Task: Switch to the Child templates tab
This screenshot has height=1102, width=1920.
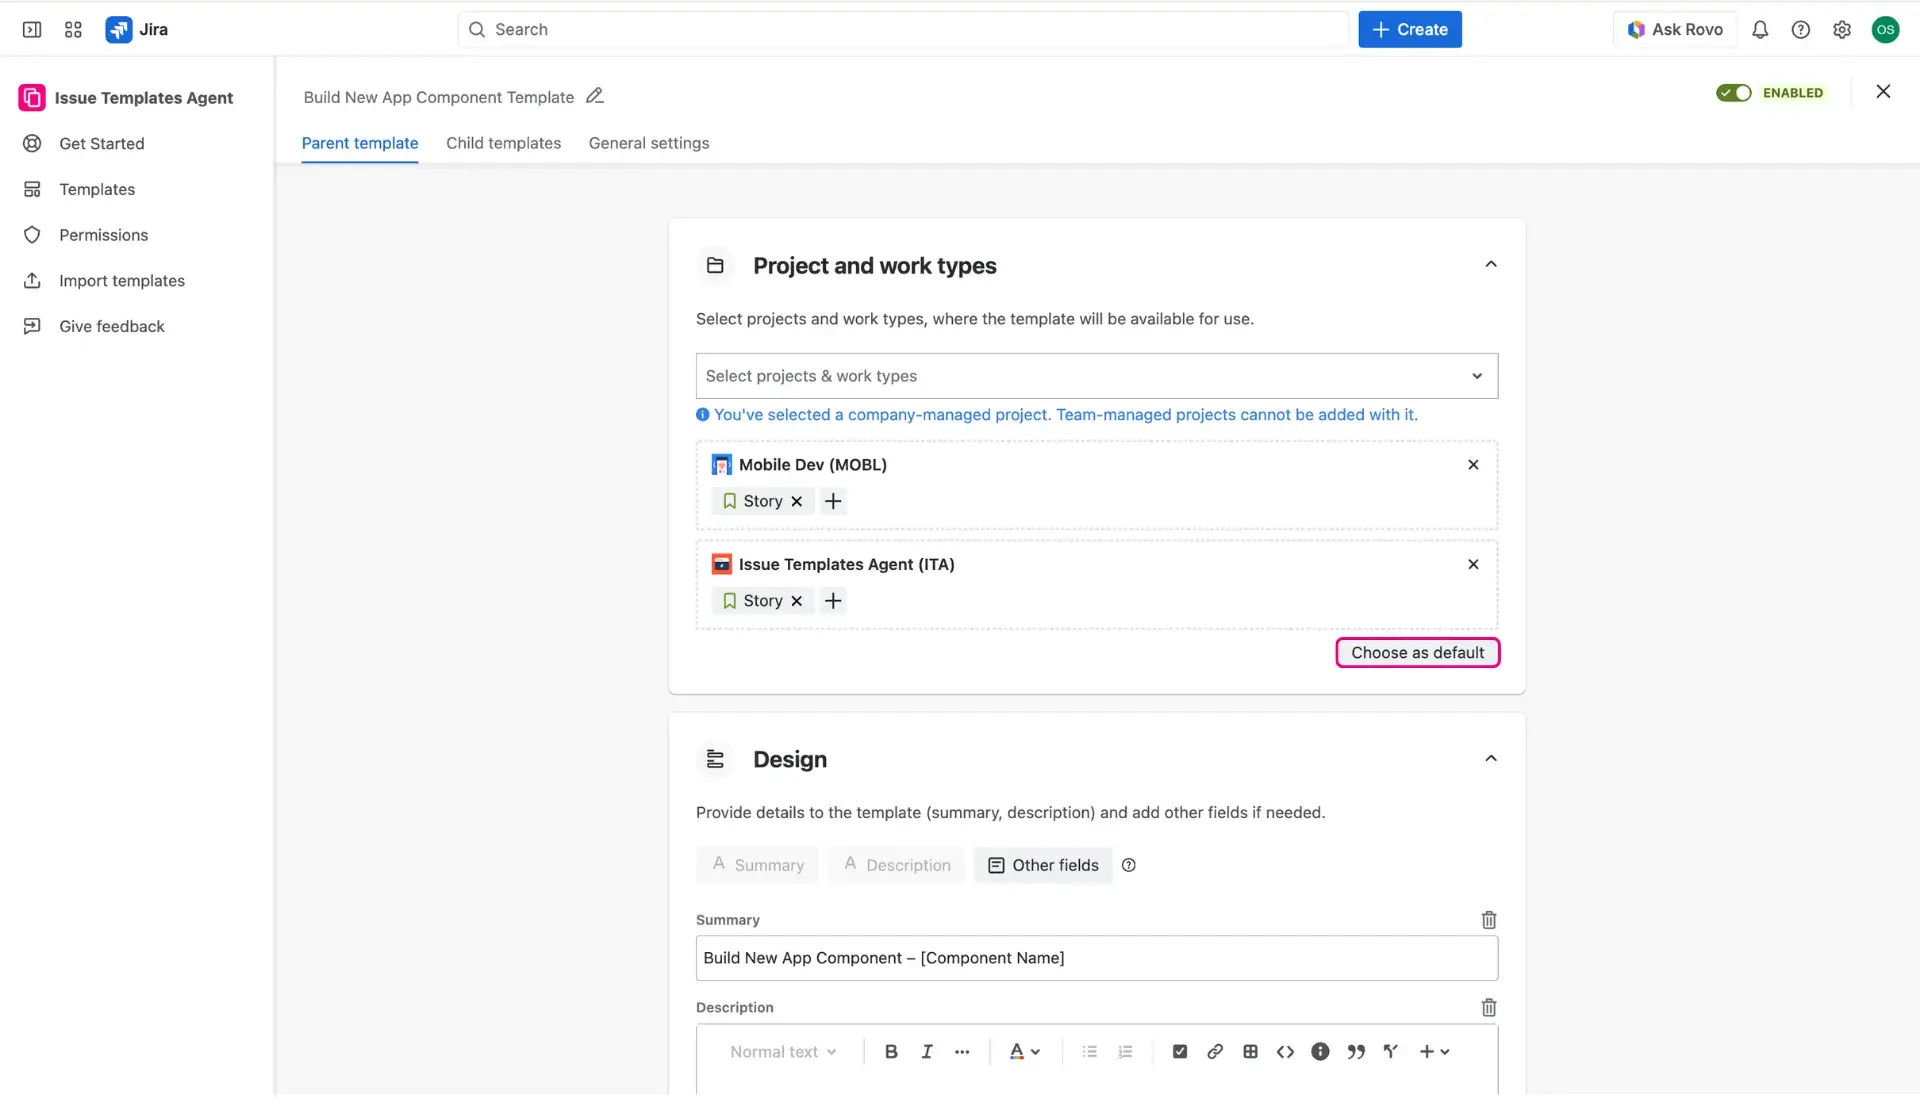Action: (x=503, y=143)
